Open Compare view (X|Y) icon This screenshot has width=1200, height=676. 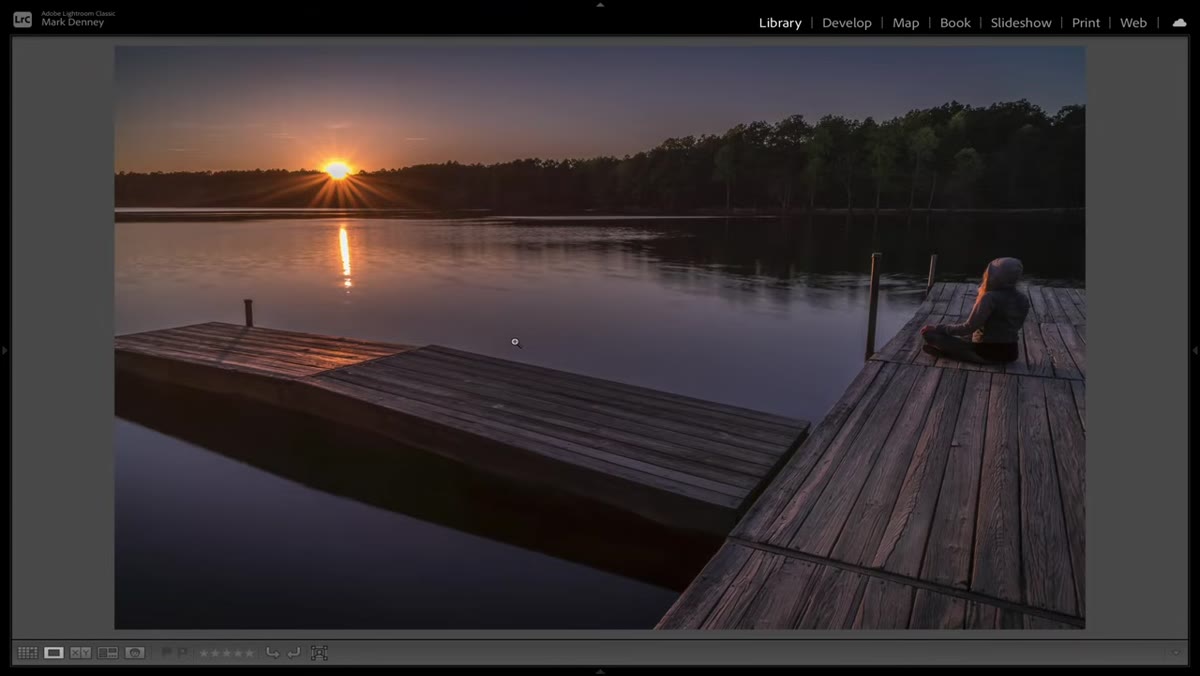(x=81, y=653)
